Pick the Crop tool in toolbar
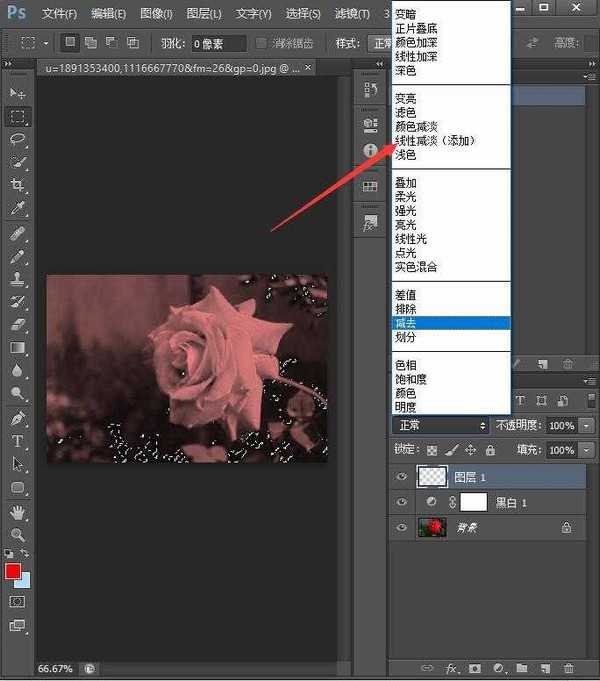The width and height of the screenshot is (600, 681). [18, 186]
